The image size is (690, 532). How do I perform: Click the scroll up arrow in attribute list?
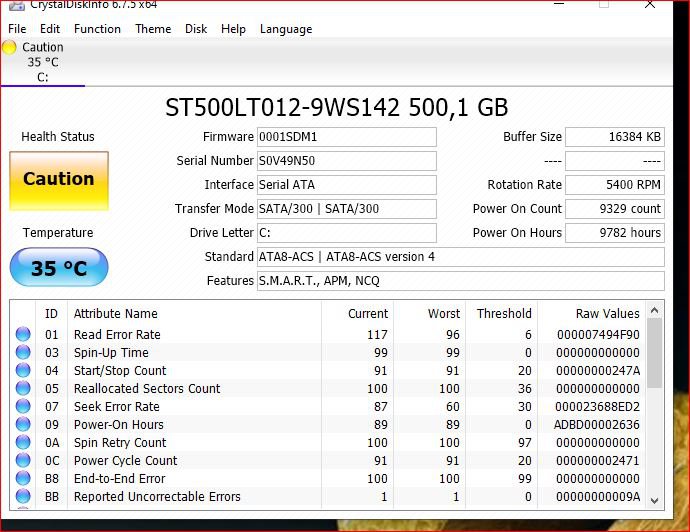(x=655, y=313)
